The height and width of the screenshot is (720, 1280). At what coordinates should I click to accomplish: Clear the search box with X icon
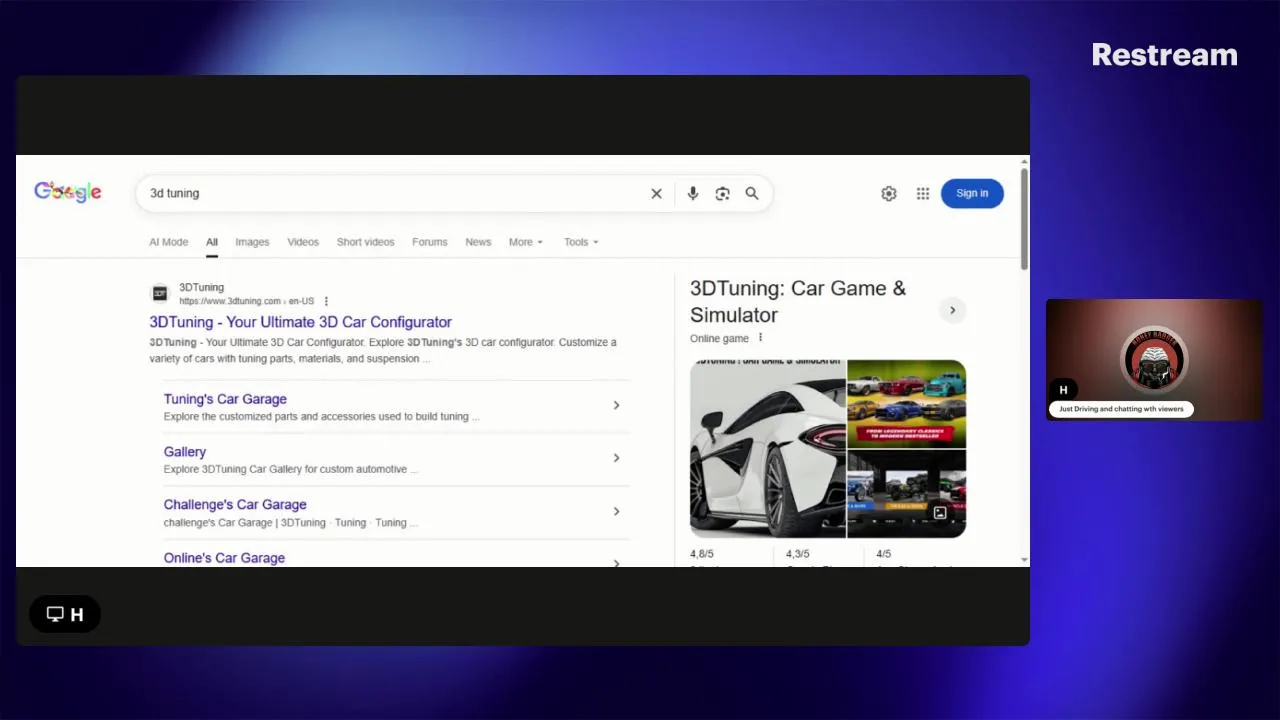(657, 194)
